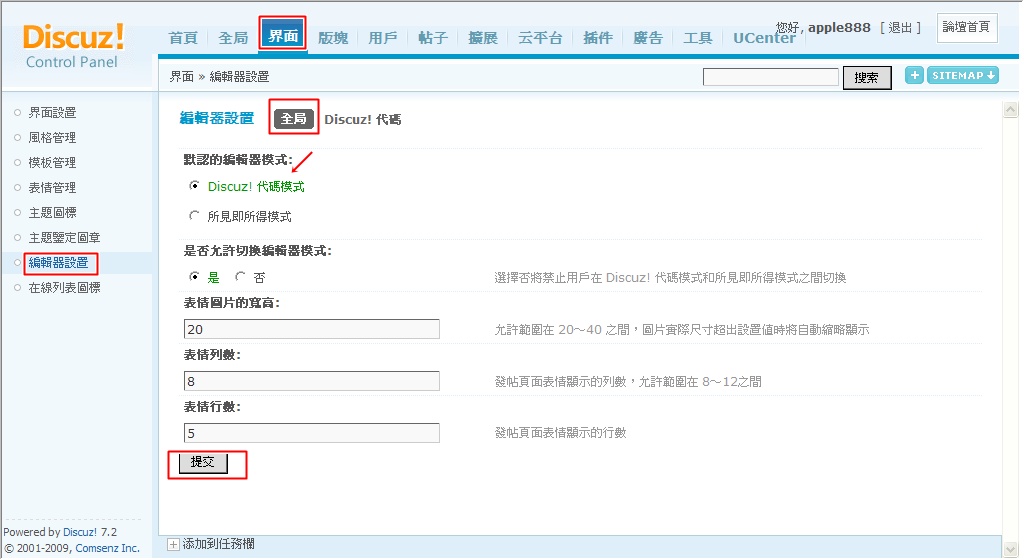Focus the 表情列數 field with 8
Screen dimensions: 1024x560
[x=312, y=381]
